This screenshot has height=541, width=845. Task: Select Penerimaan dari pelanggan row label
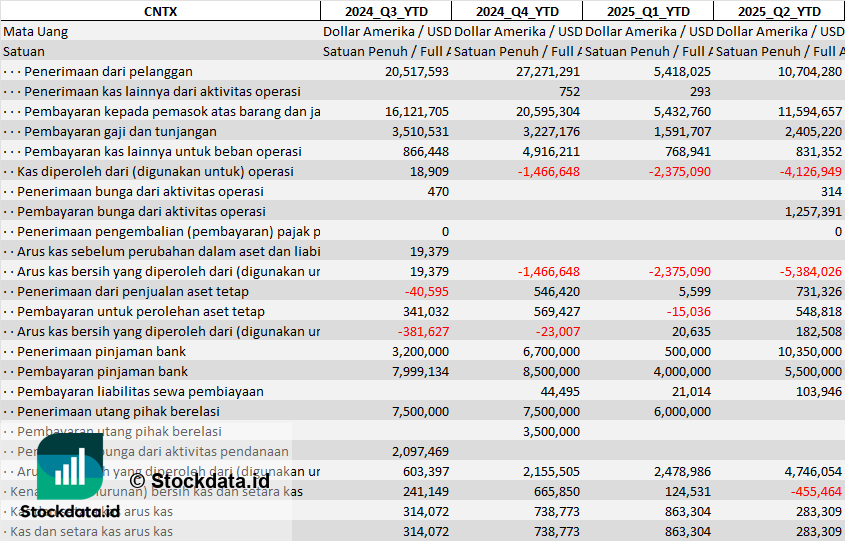click(108, 72)
